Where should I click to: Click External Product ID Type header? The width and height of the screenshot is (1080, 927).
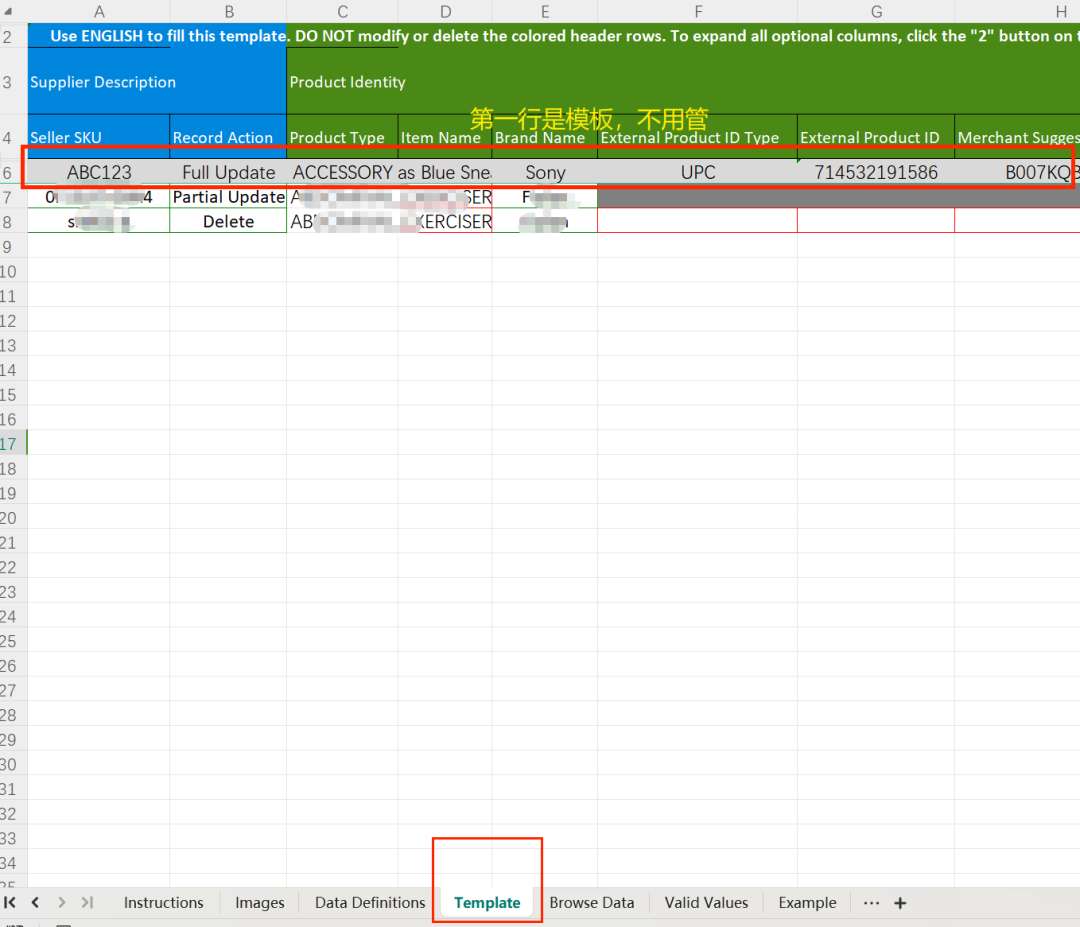tap(698, 136)
